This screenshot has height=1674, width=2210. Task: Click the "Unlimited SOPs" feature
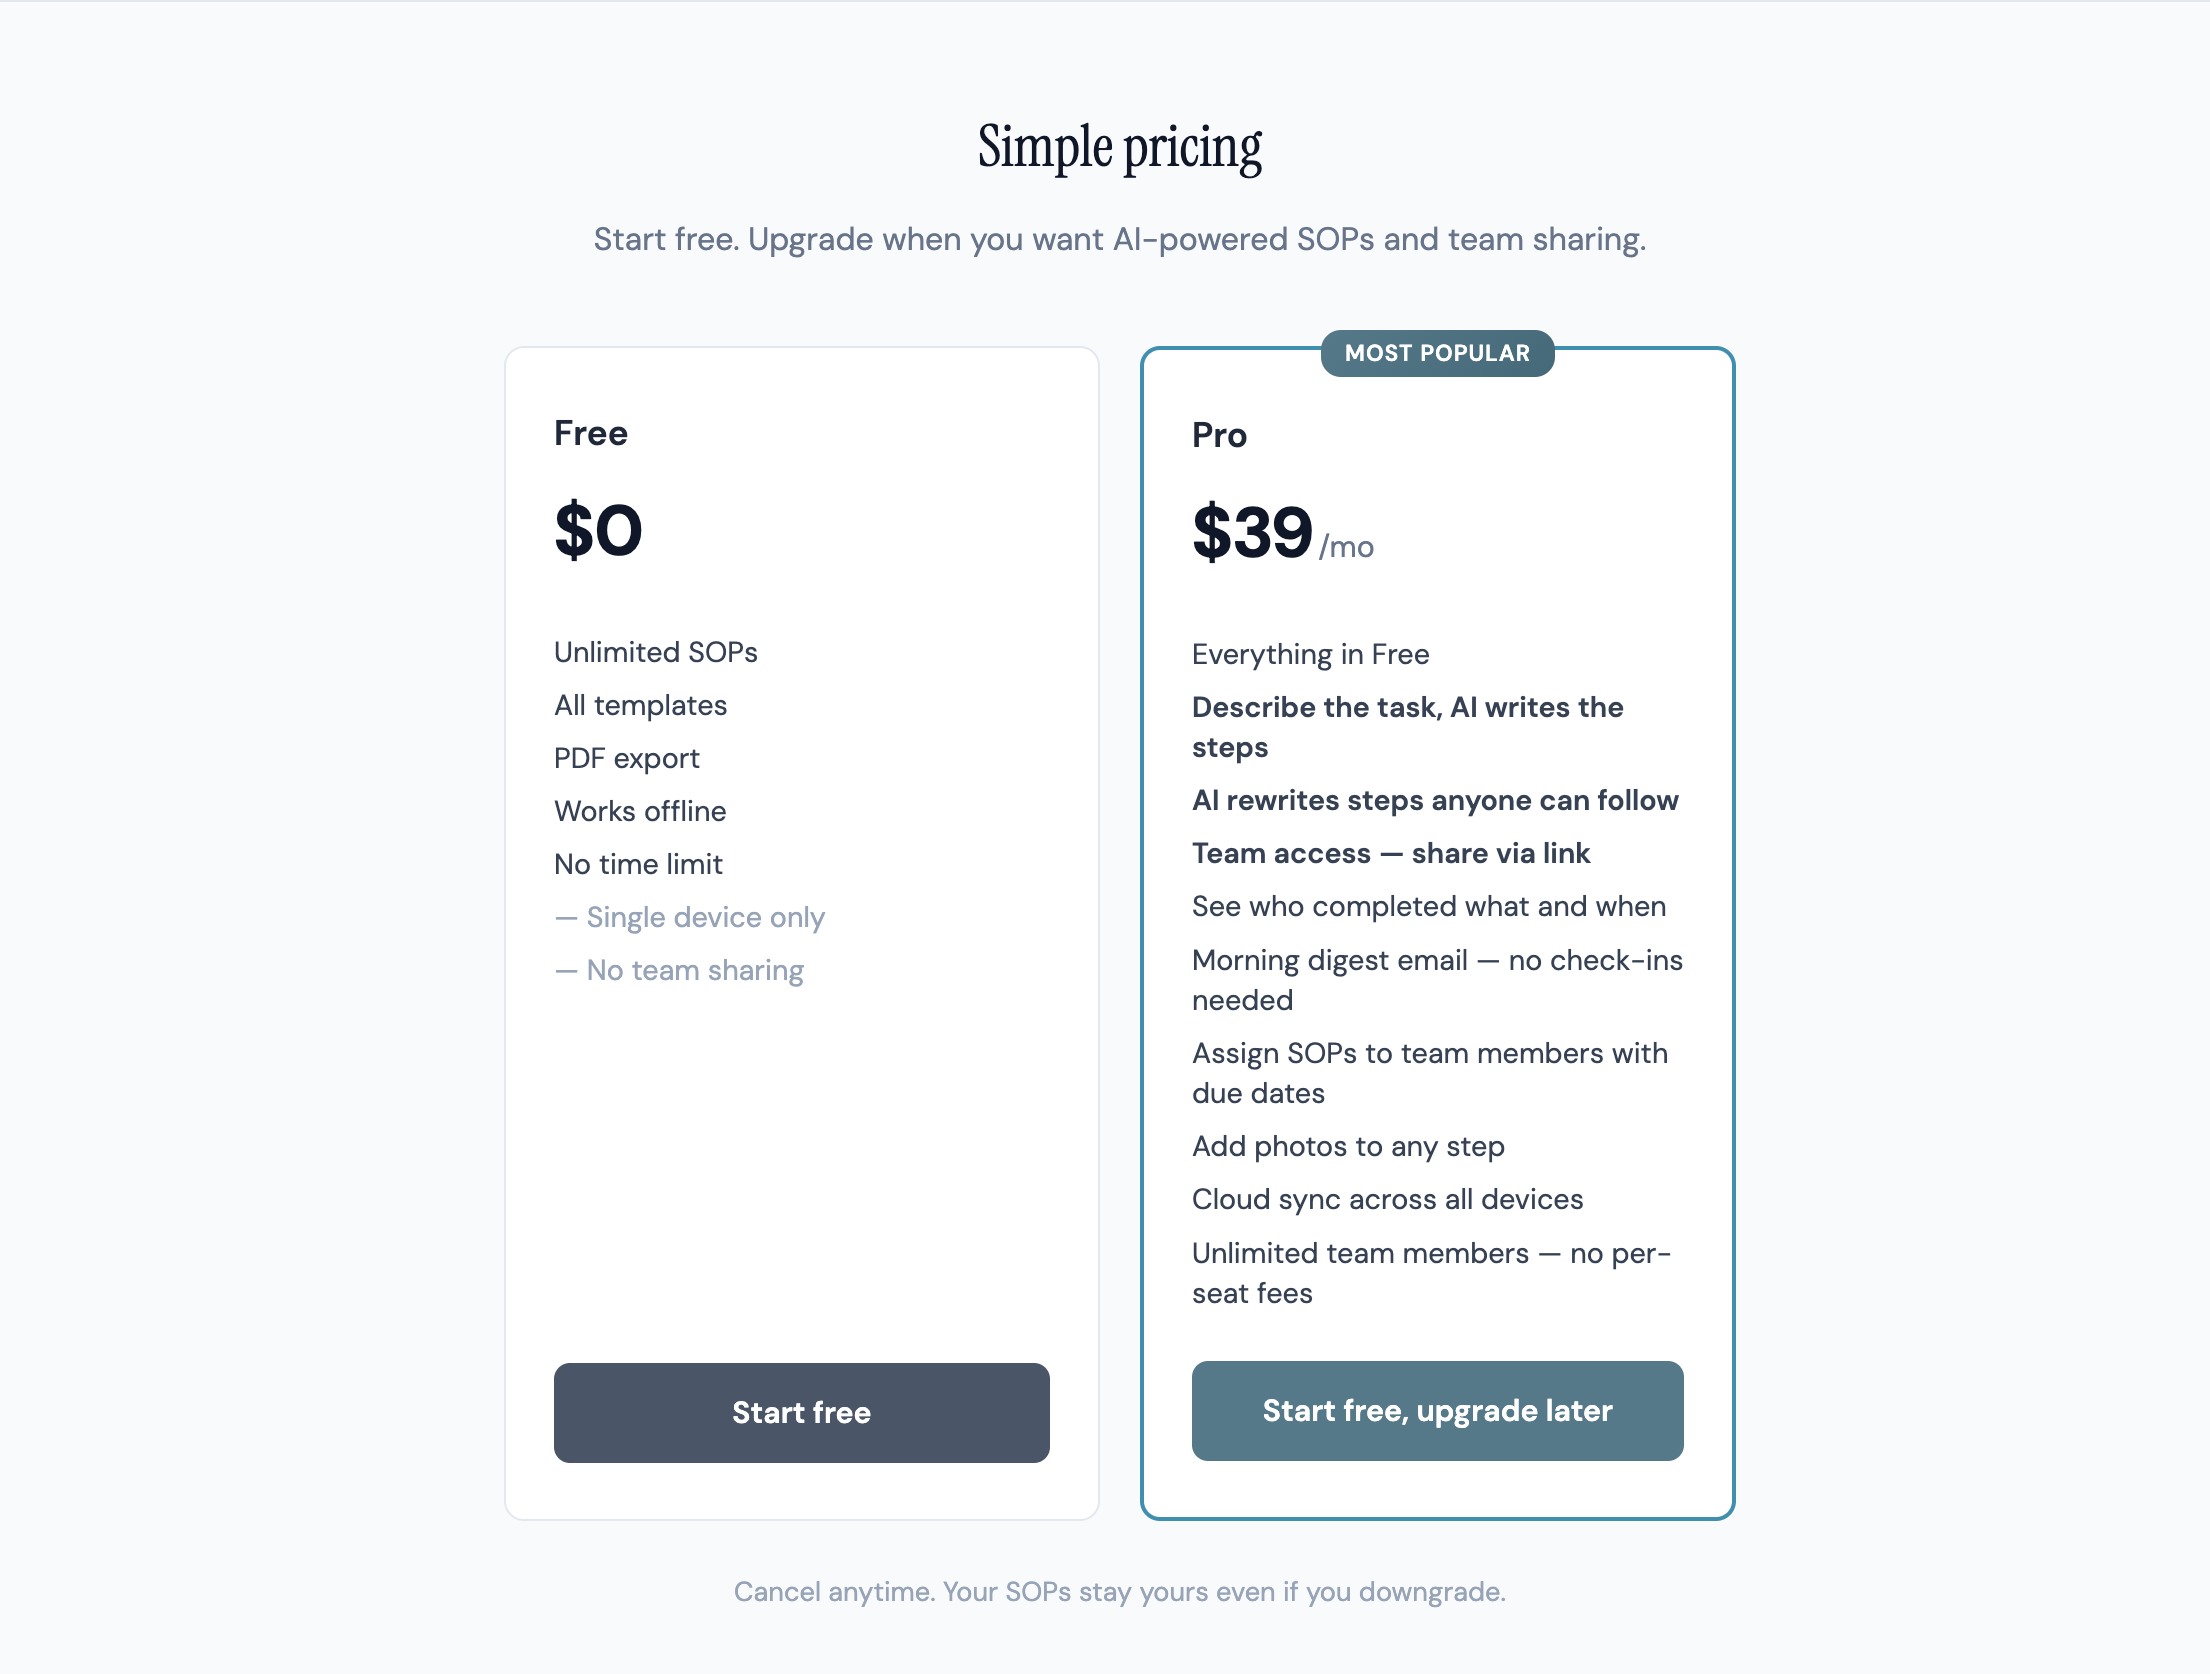[x=656, y=652]
